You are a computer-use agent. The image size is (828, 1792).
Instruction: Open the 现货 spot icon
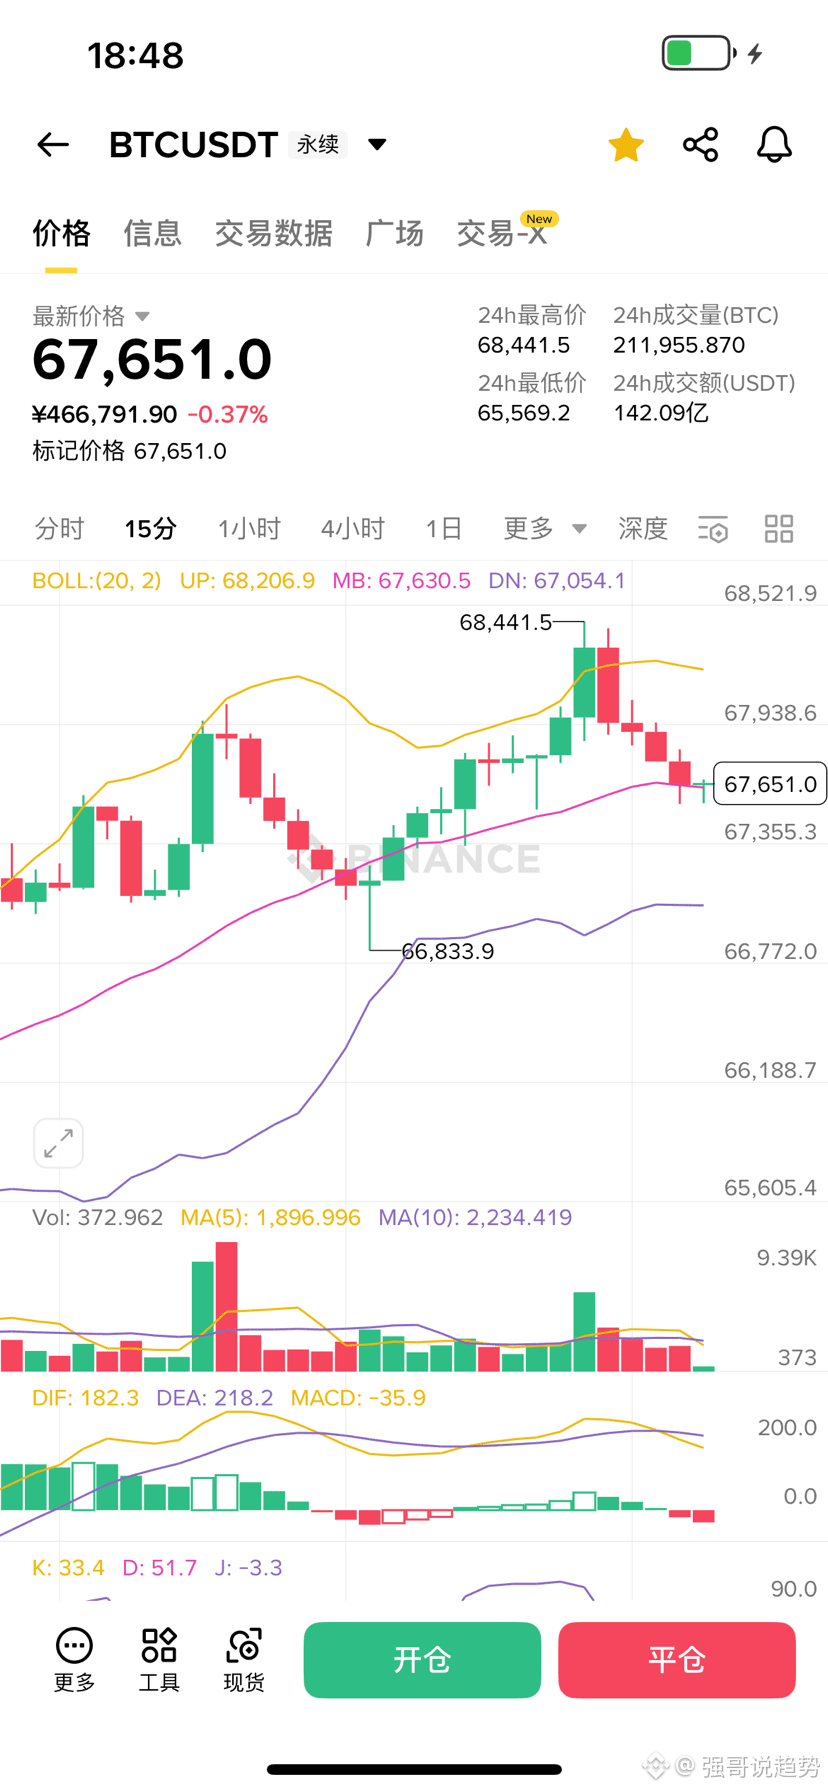coord(244,1659)
